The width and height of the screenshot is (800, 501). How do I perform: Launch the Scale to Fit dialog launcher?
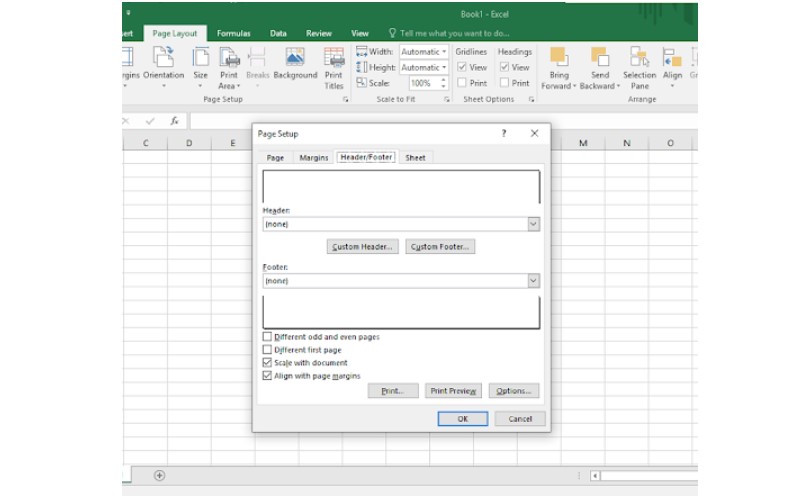click(x=447, y=99)
